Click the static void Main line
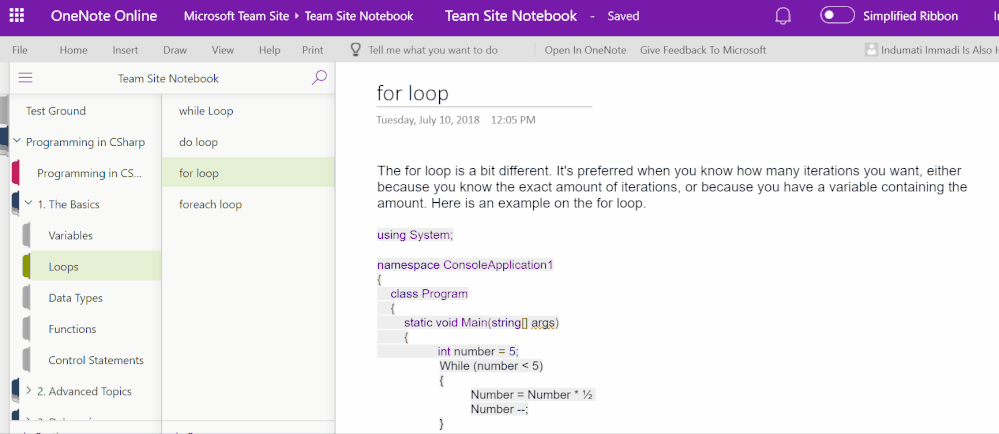Image resolution: width=999 pixels, height=434 pixels. click(481, 323)
